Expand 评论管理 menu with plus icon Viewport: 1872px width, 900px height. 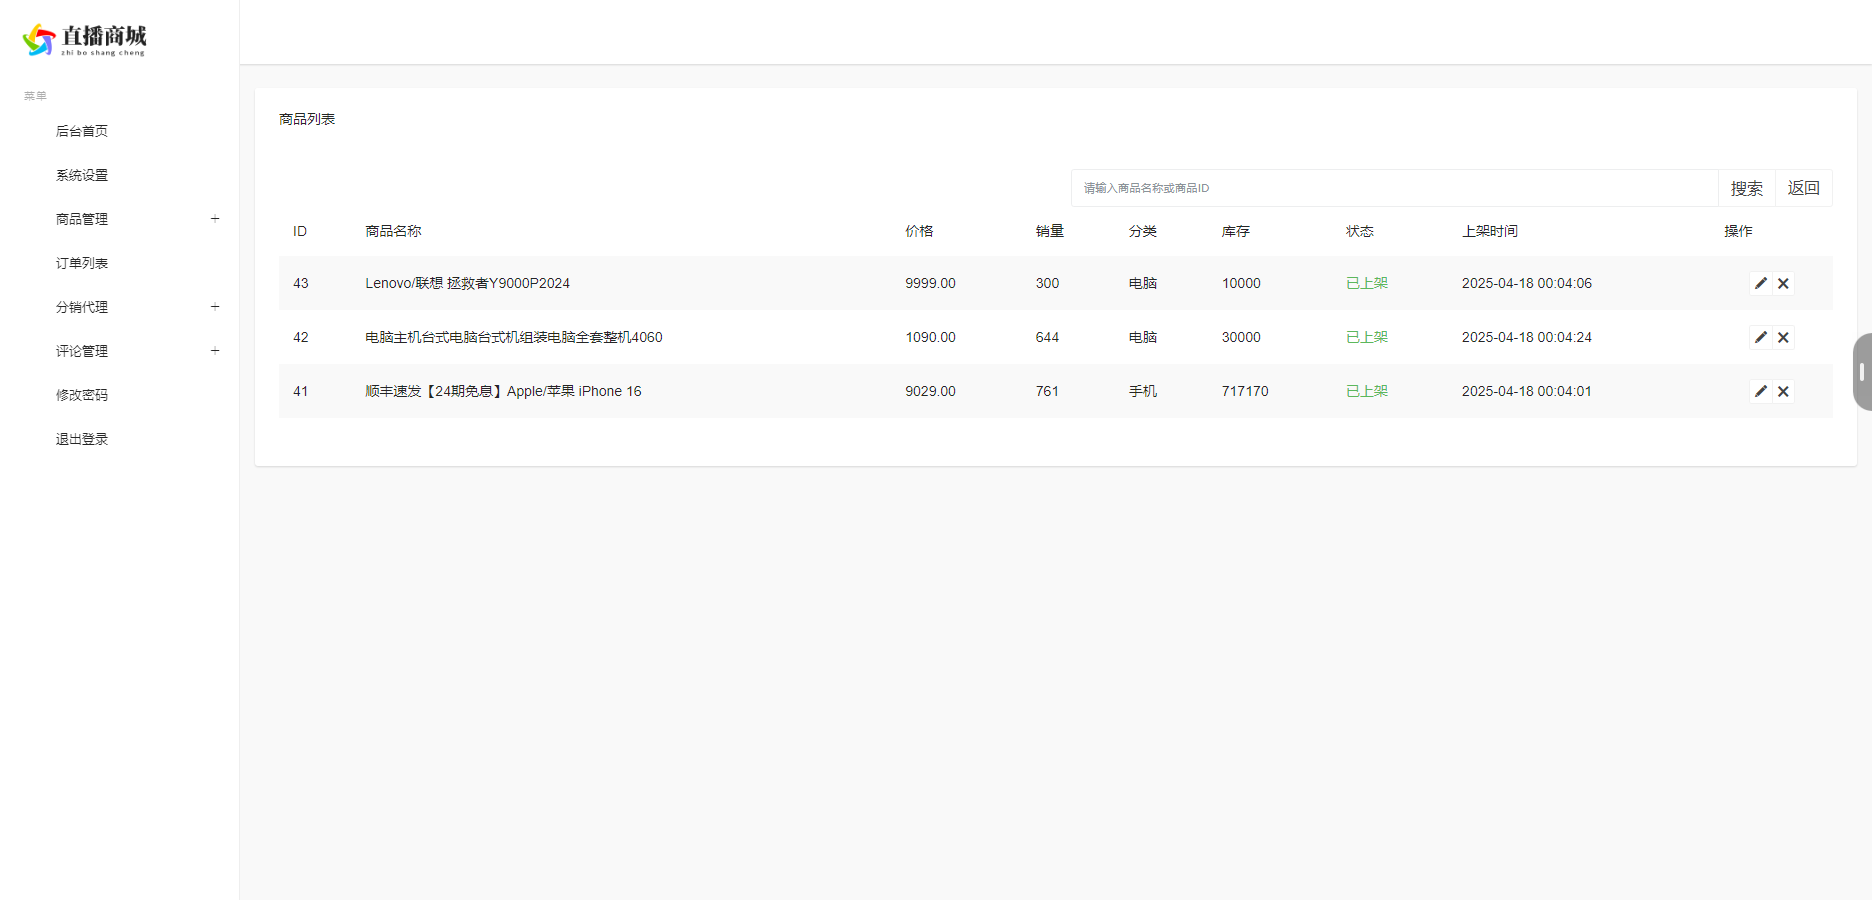tap(215, 351)
